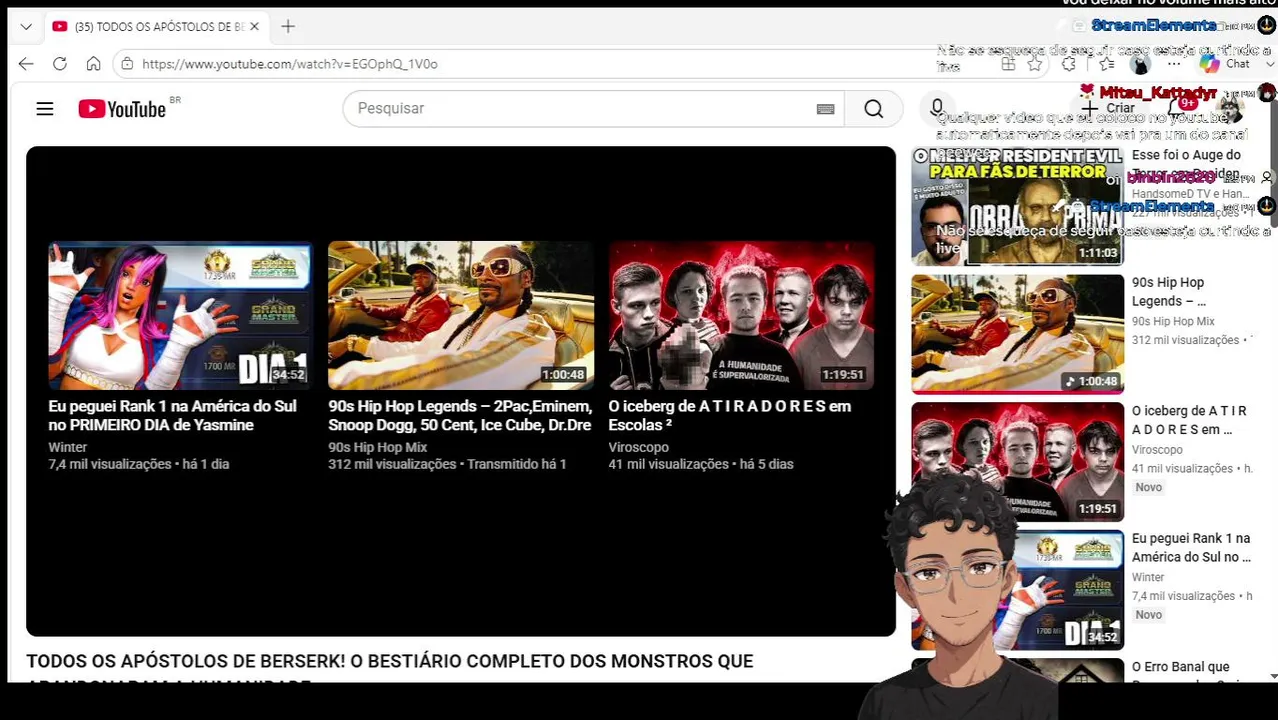1278x720 pixels.
Task: Open the browser extensions puzzle icon
Action: tap(1069, 64)
